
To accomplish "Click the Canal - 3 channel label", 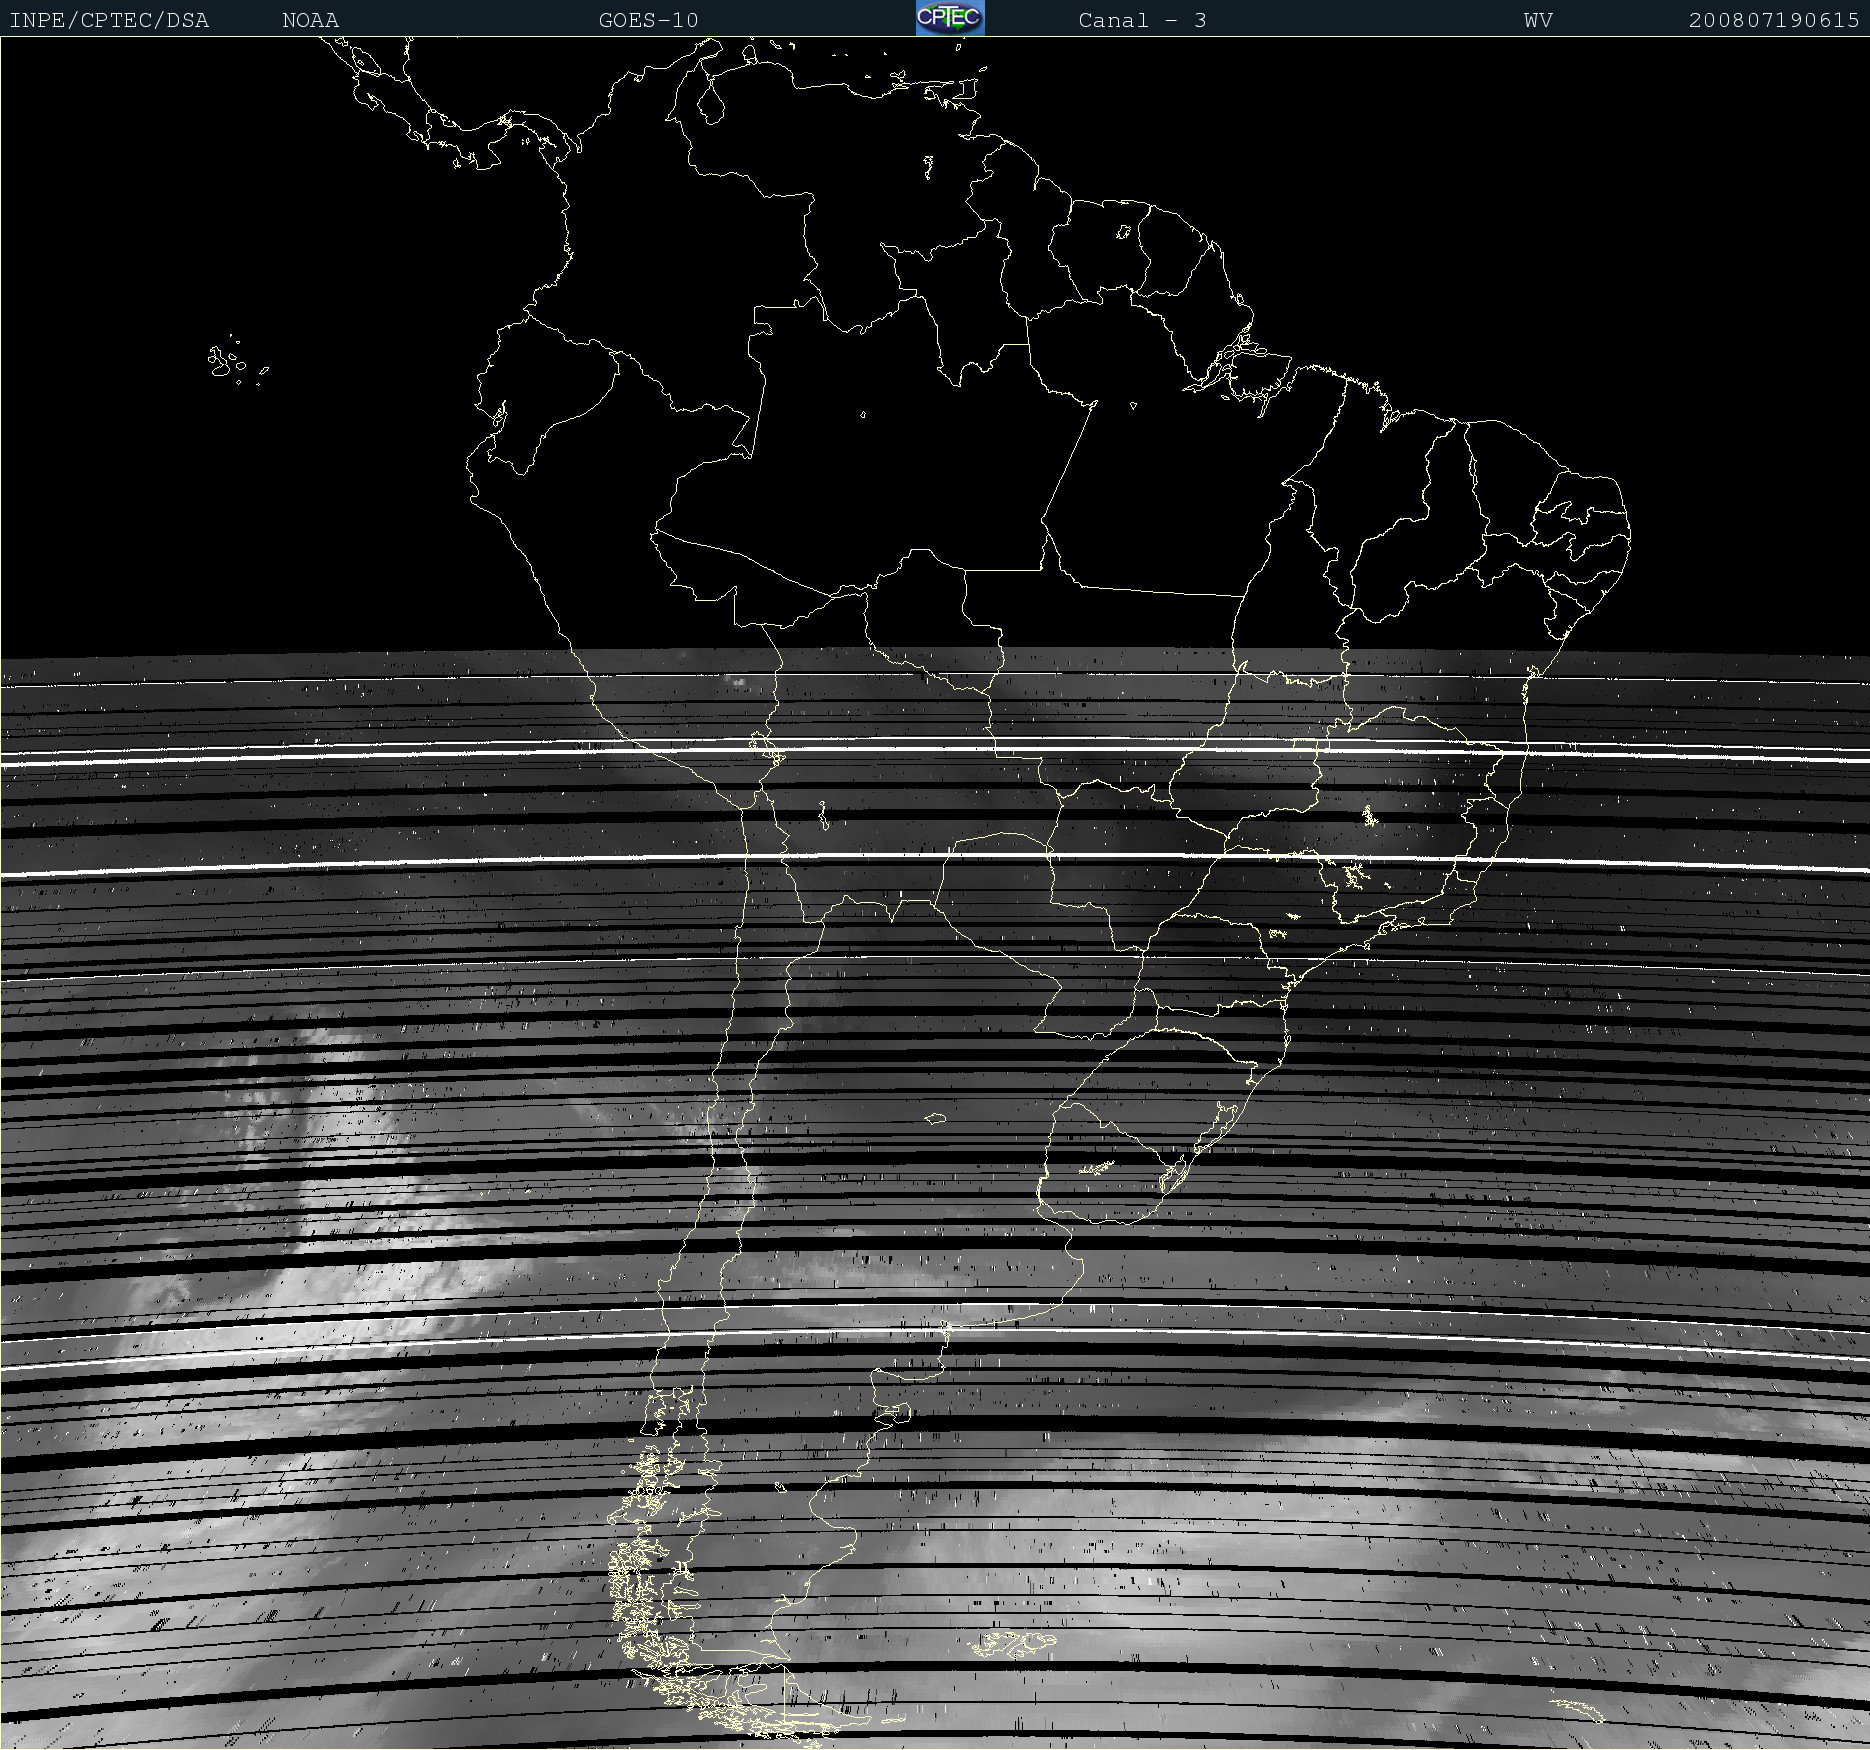I will point(1142,20).
